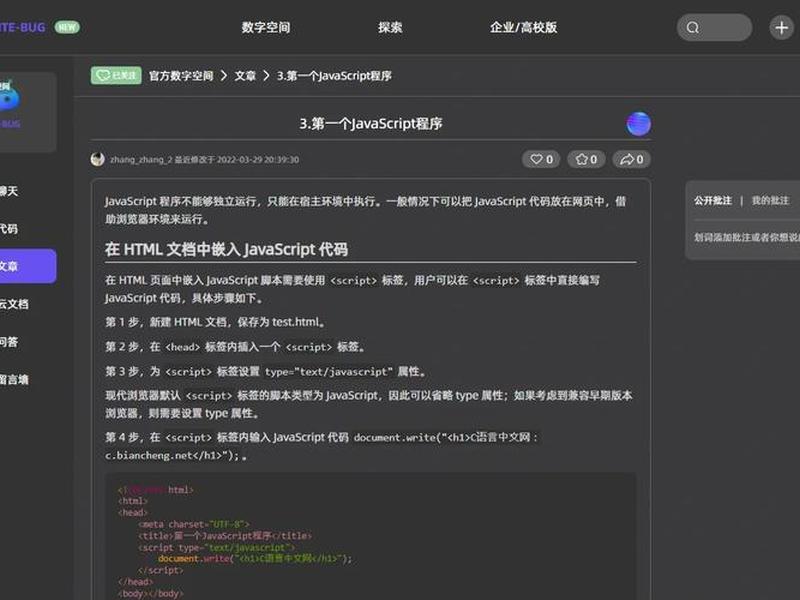Click the annotation hint text in the right panel
800x600 pixels.
746,237
